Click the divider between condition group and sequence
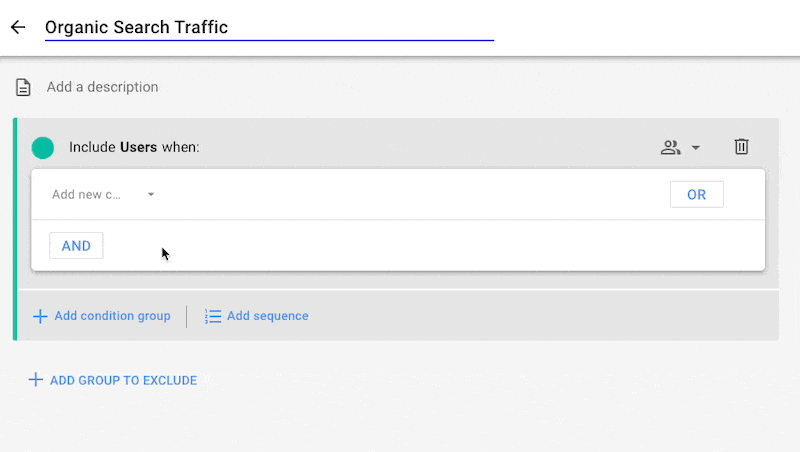This screenshot has height=452, width=800. click(x=187, y=316)
